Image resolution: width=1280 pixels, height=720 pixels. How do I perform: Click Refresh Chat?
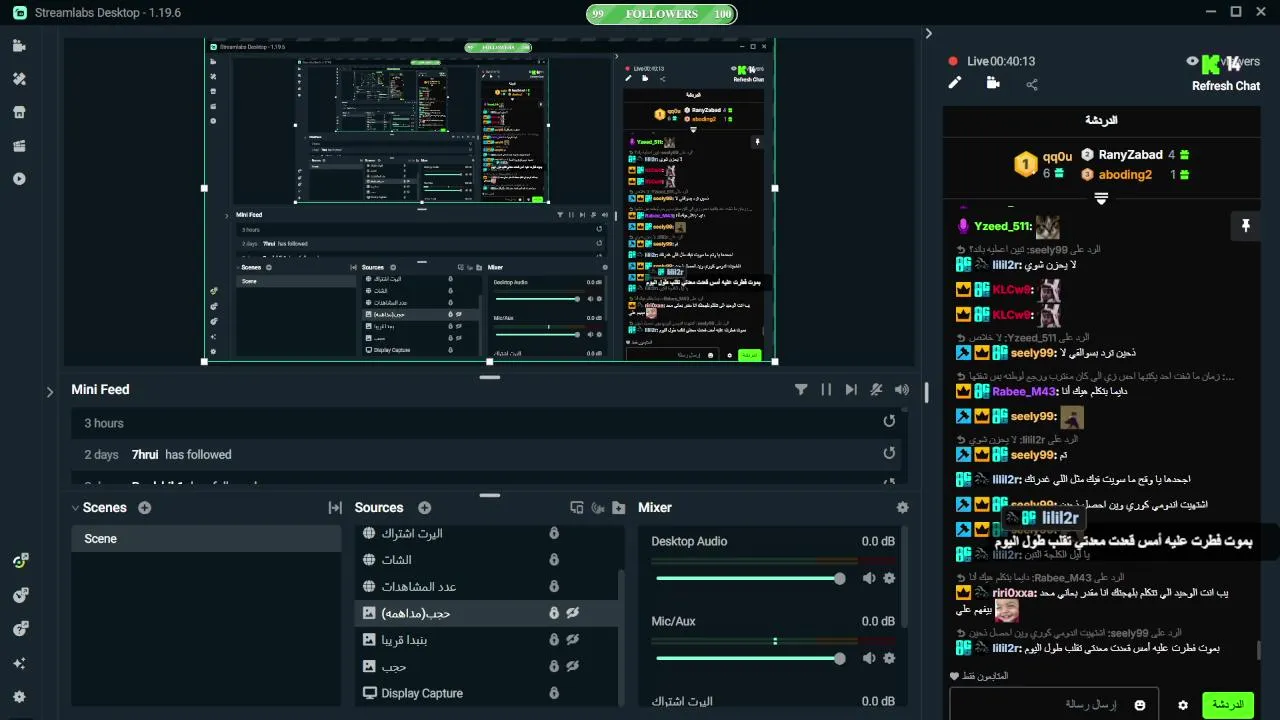(1225, 86)
